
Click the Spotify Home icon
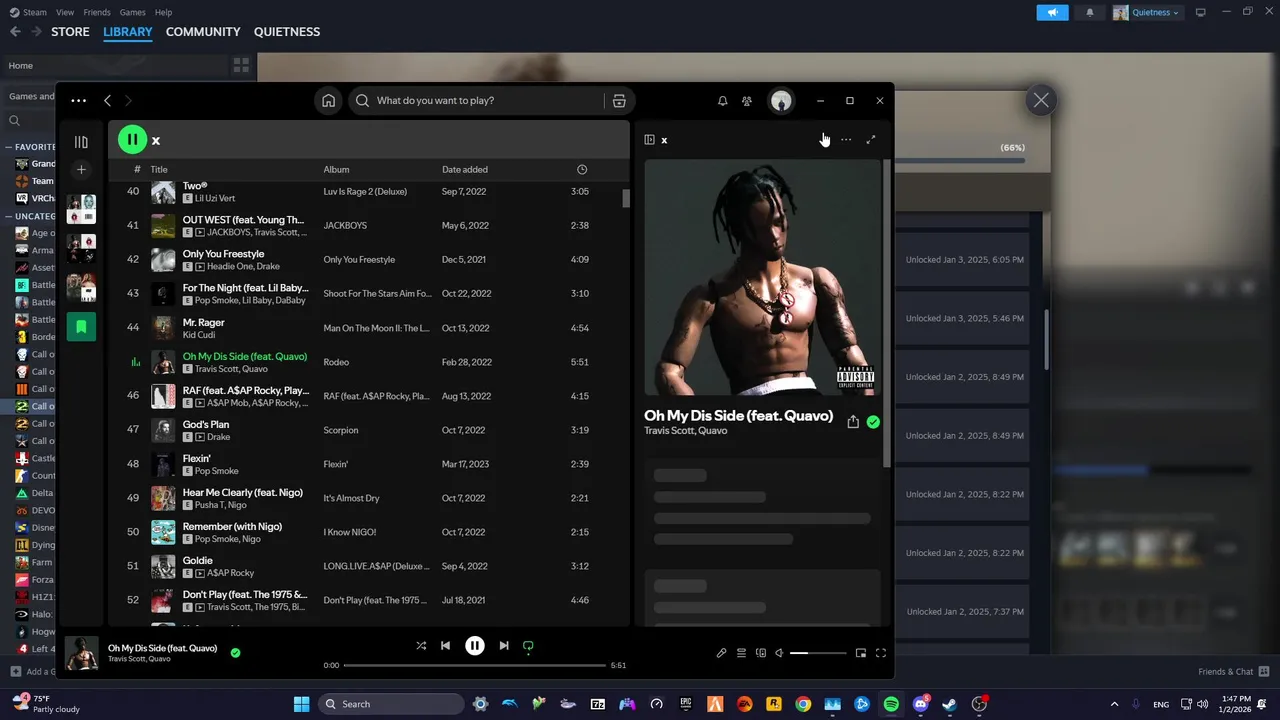tap(328, 101)
